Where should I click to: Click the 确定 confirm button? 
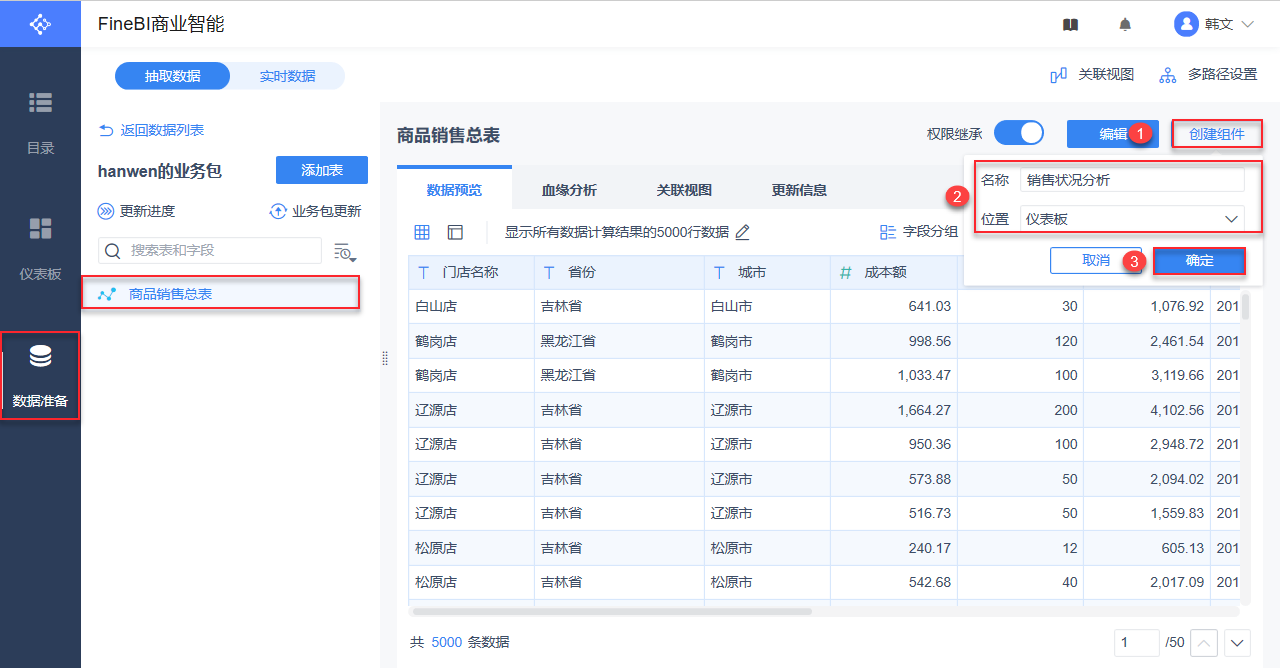(1199, 261)
